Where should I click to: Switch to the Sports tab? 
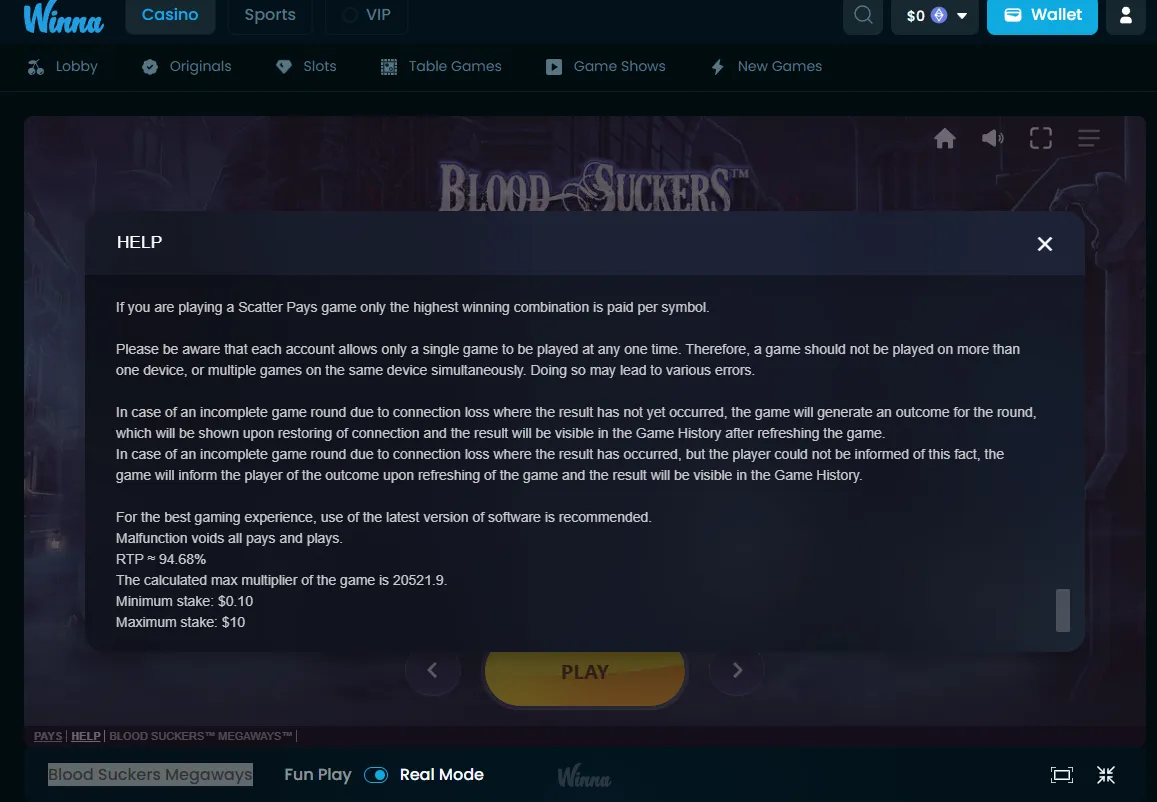[x=270, y=15]
